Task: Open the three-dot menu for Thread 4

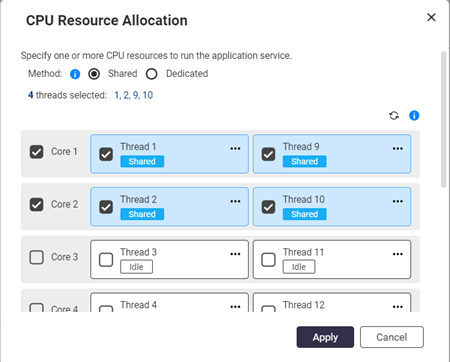Action: (x=235, y=307)
